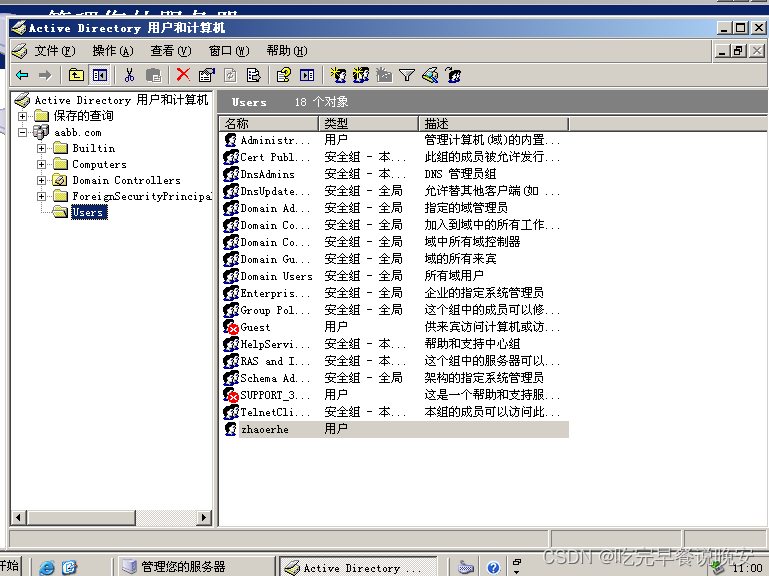769x576 pixels.
Task: Select the zhaoerhe user row
Action: [x=394, y=429]
